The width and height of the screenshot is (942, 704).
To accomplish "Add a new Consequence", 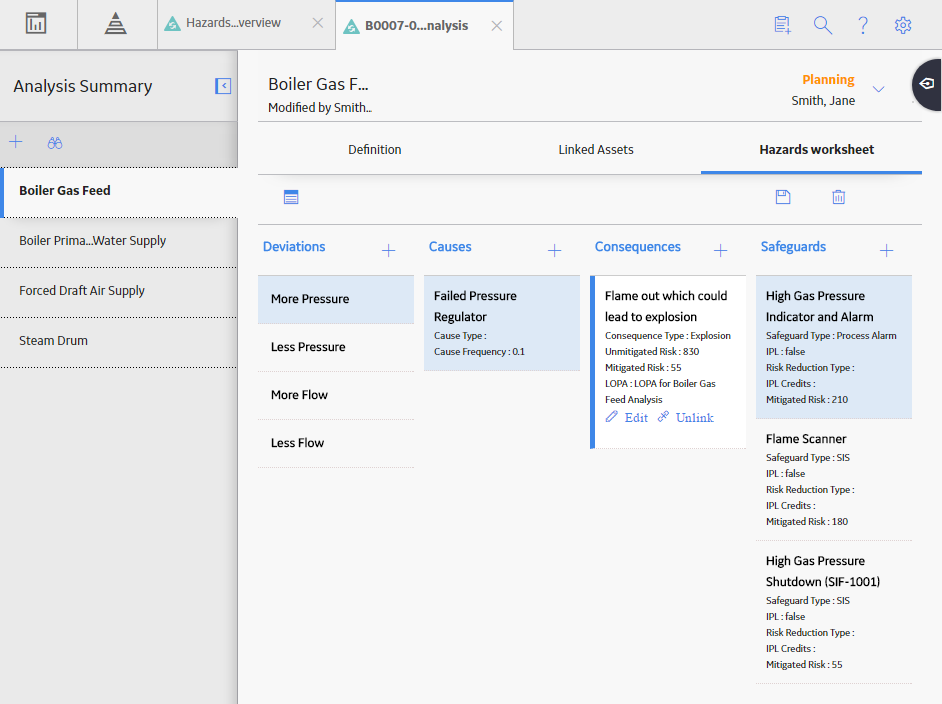I will 720,250.
